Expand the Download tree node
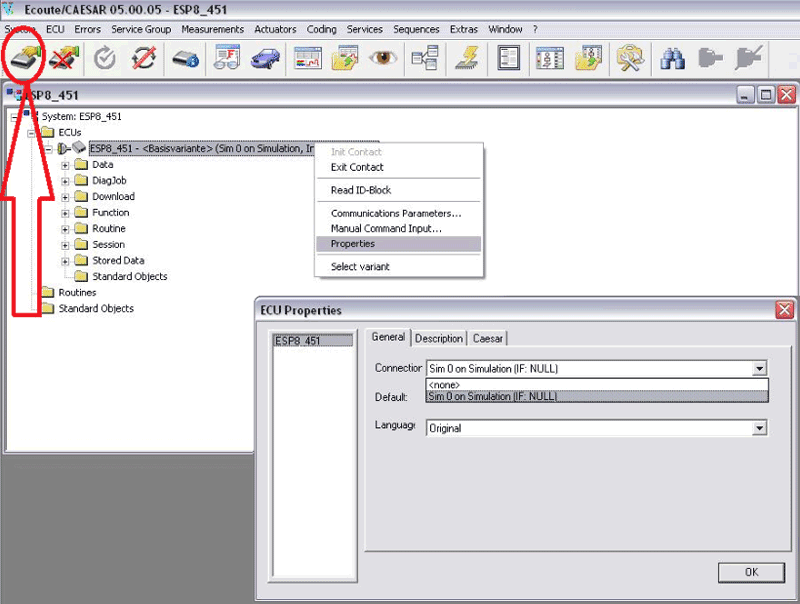Image resolution: width=800 pixels, height=604 pixels. click(65, 197)
